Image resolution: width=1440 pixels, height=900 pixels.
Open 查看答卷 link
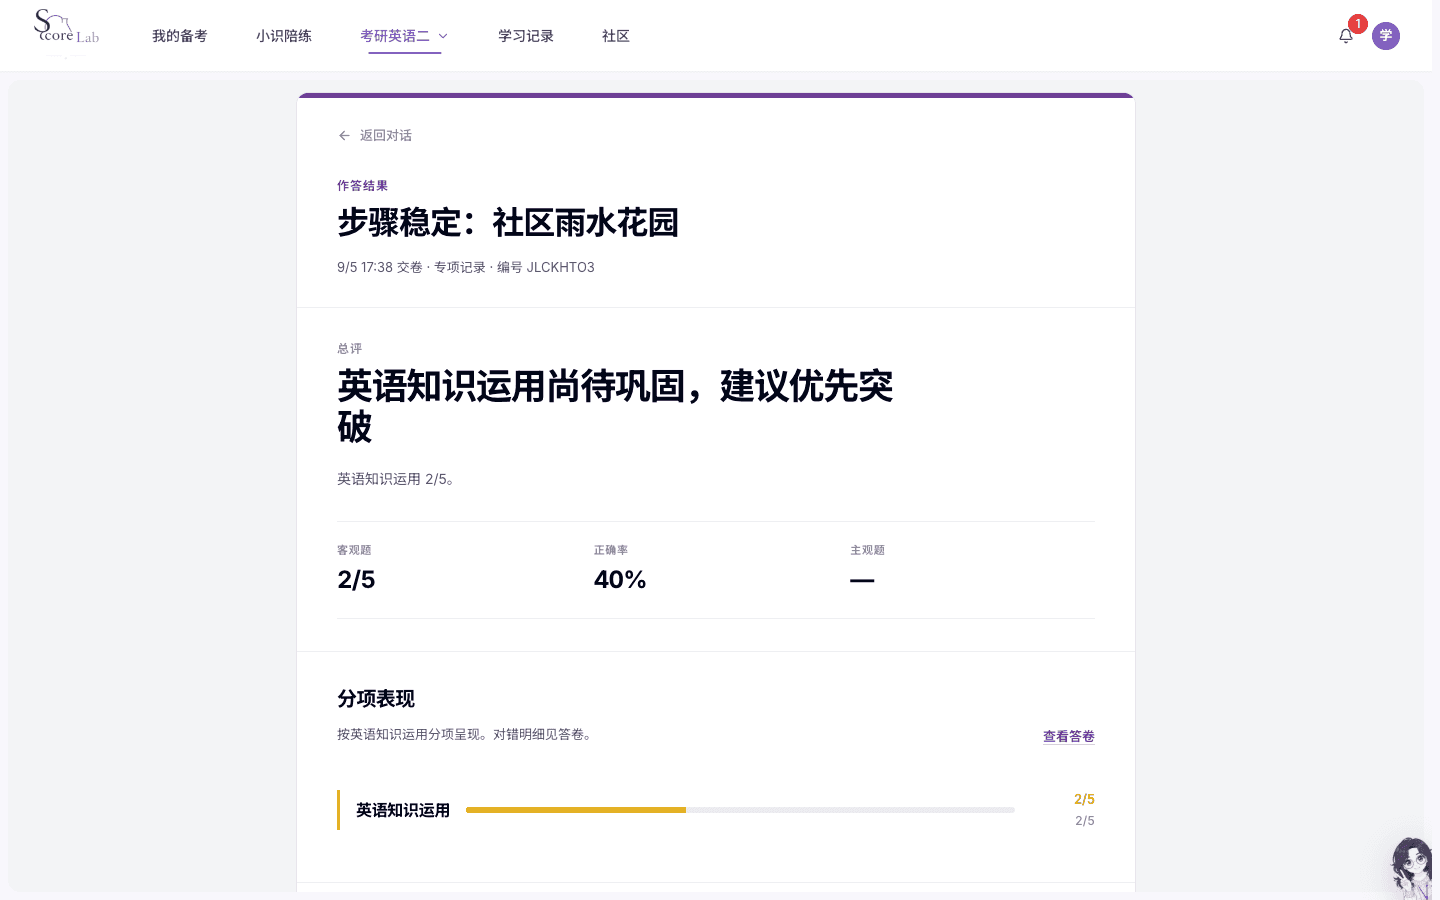click(x=1069, y=736)
